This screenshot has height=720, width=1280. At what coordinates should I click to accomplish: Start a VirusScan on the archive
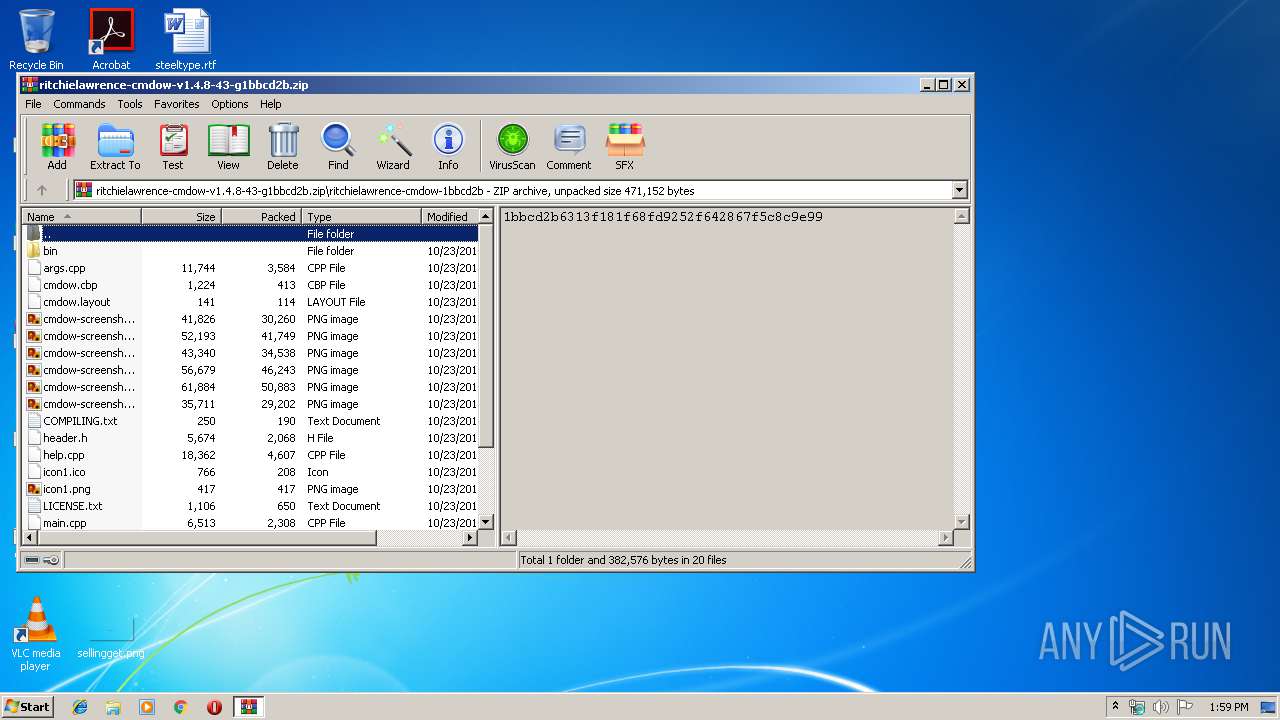click(512, 147)
